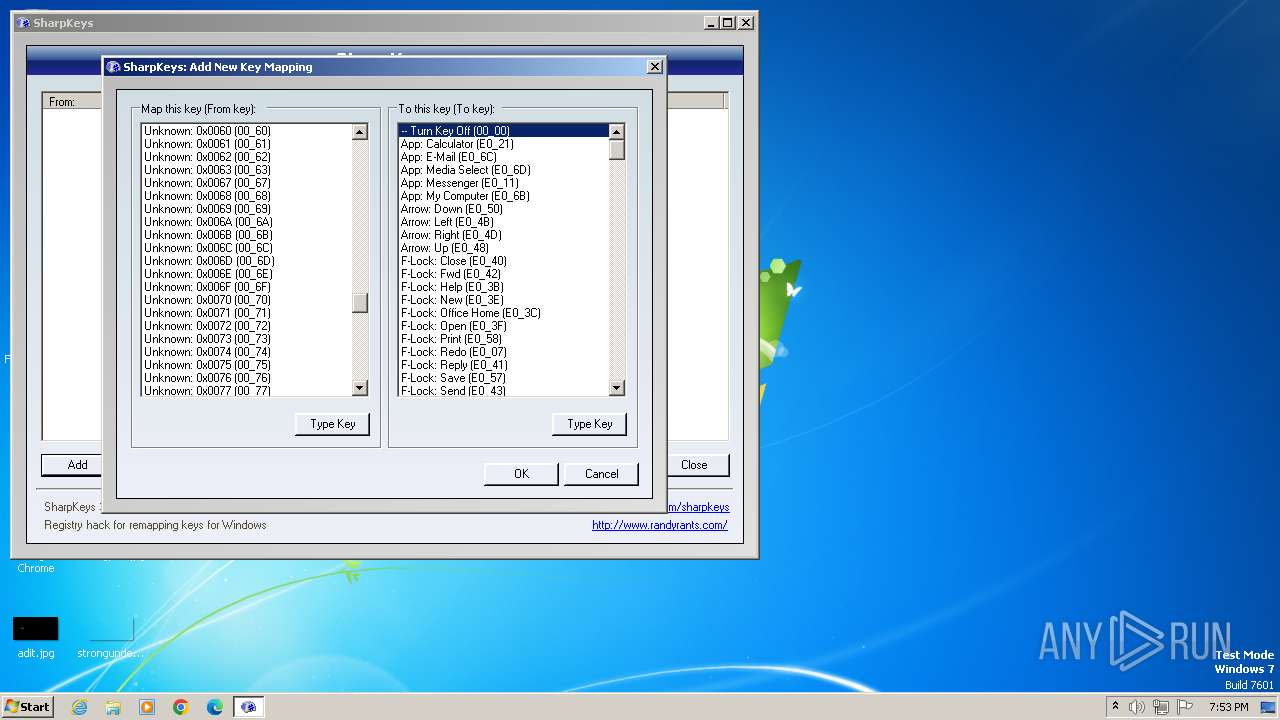Select F-Lock: Save (E0_57)
This screenshot has height=720, width=1280.
(503, 378)
